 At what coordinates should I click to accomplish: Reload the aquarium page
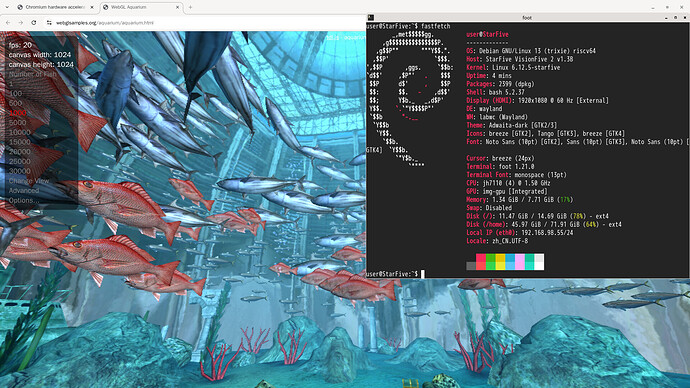(34, 22)
